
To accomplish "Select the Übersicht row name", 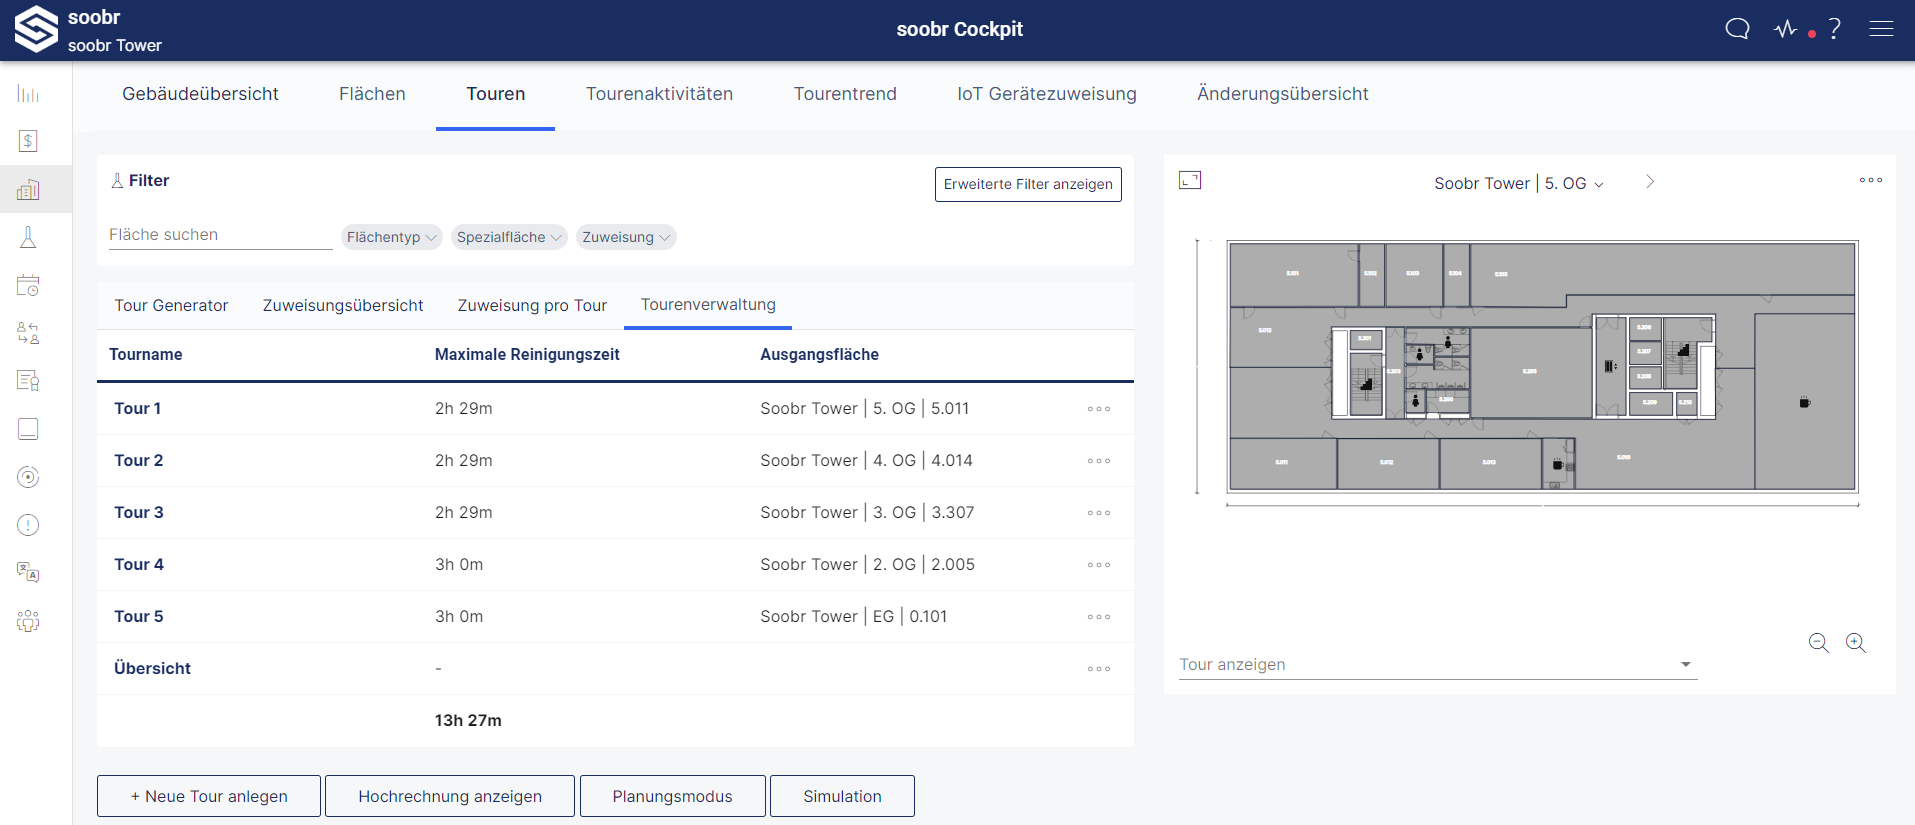I will 152,668.
